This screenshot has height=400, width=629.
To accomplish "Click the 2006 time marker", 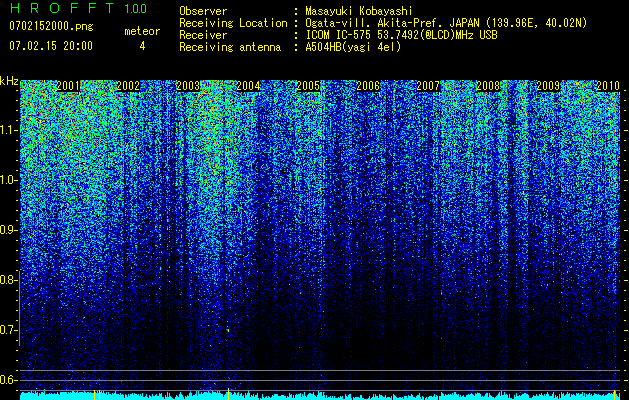I will (x=368, y=86).
